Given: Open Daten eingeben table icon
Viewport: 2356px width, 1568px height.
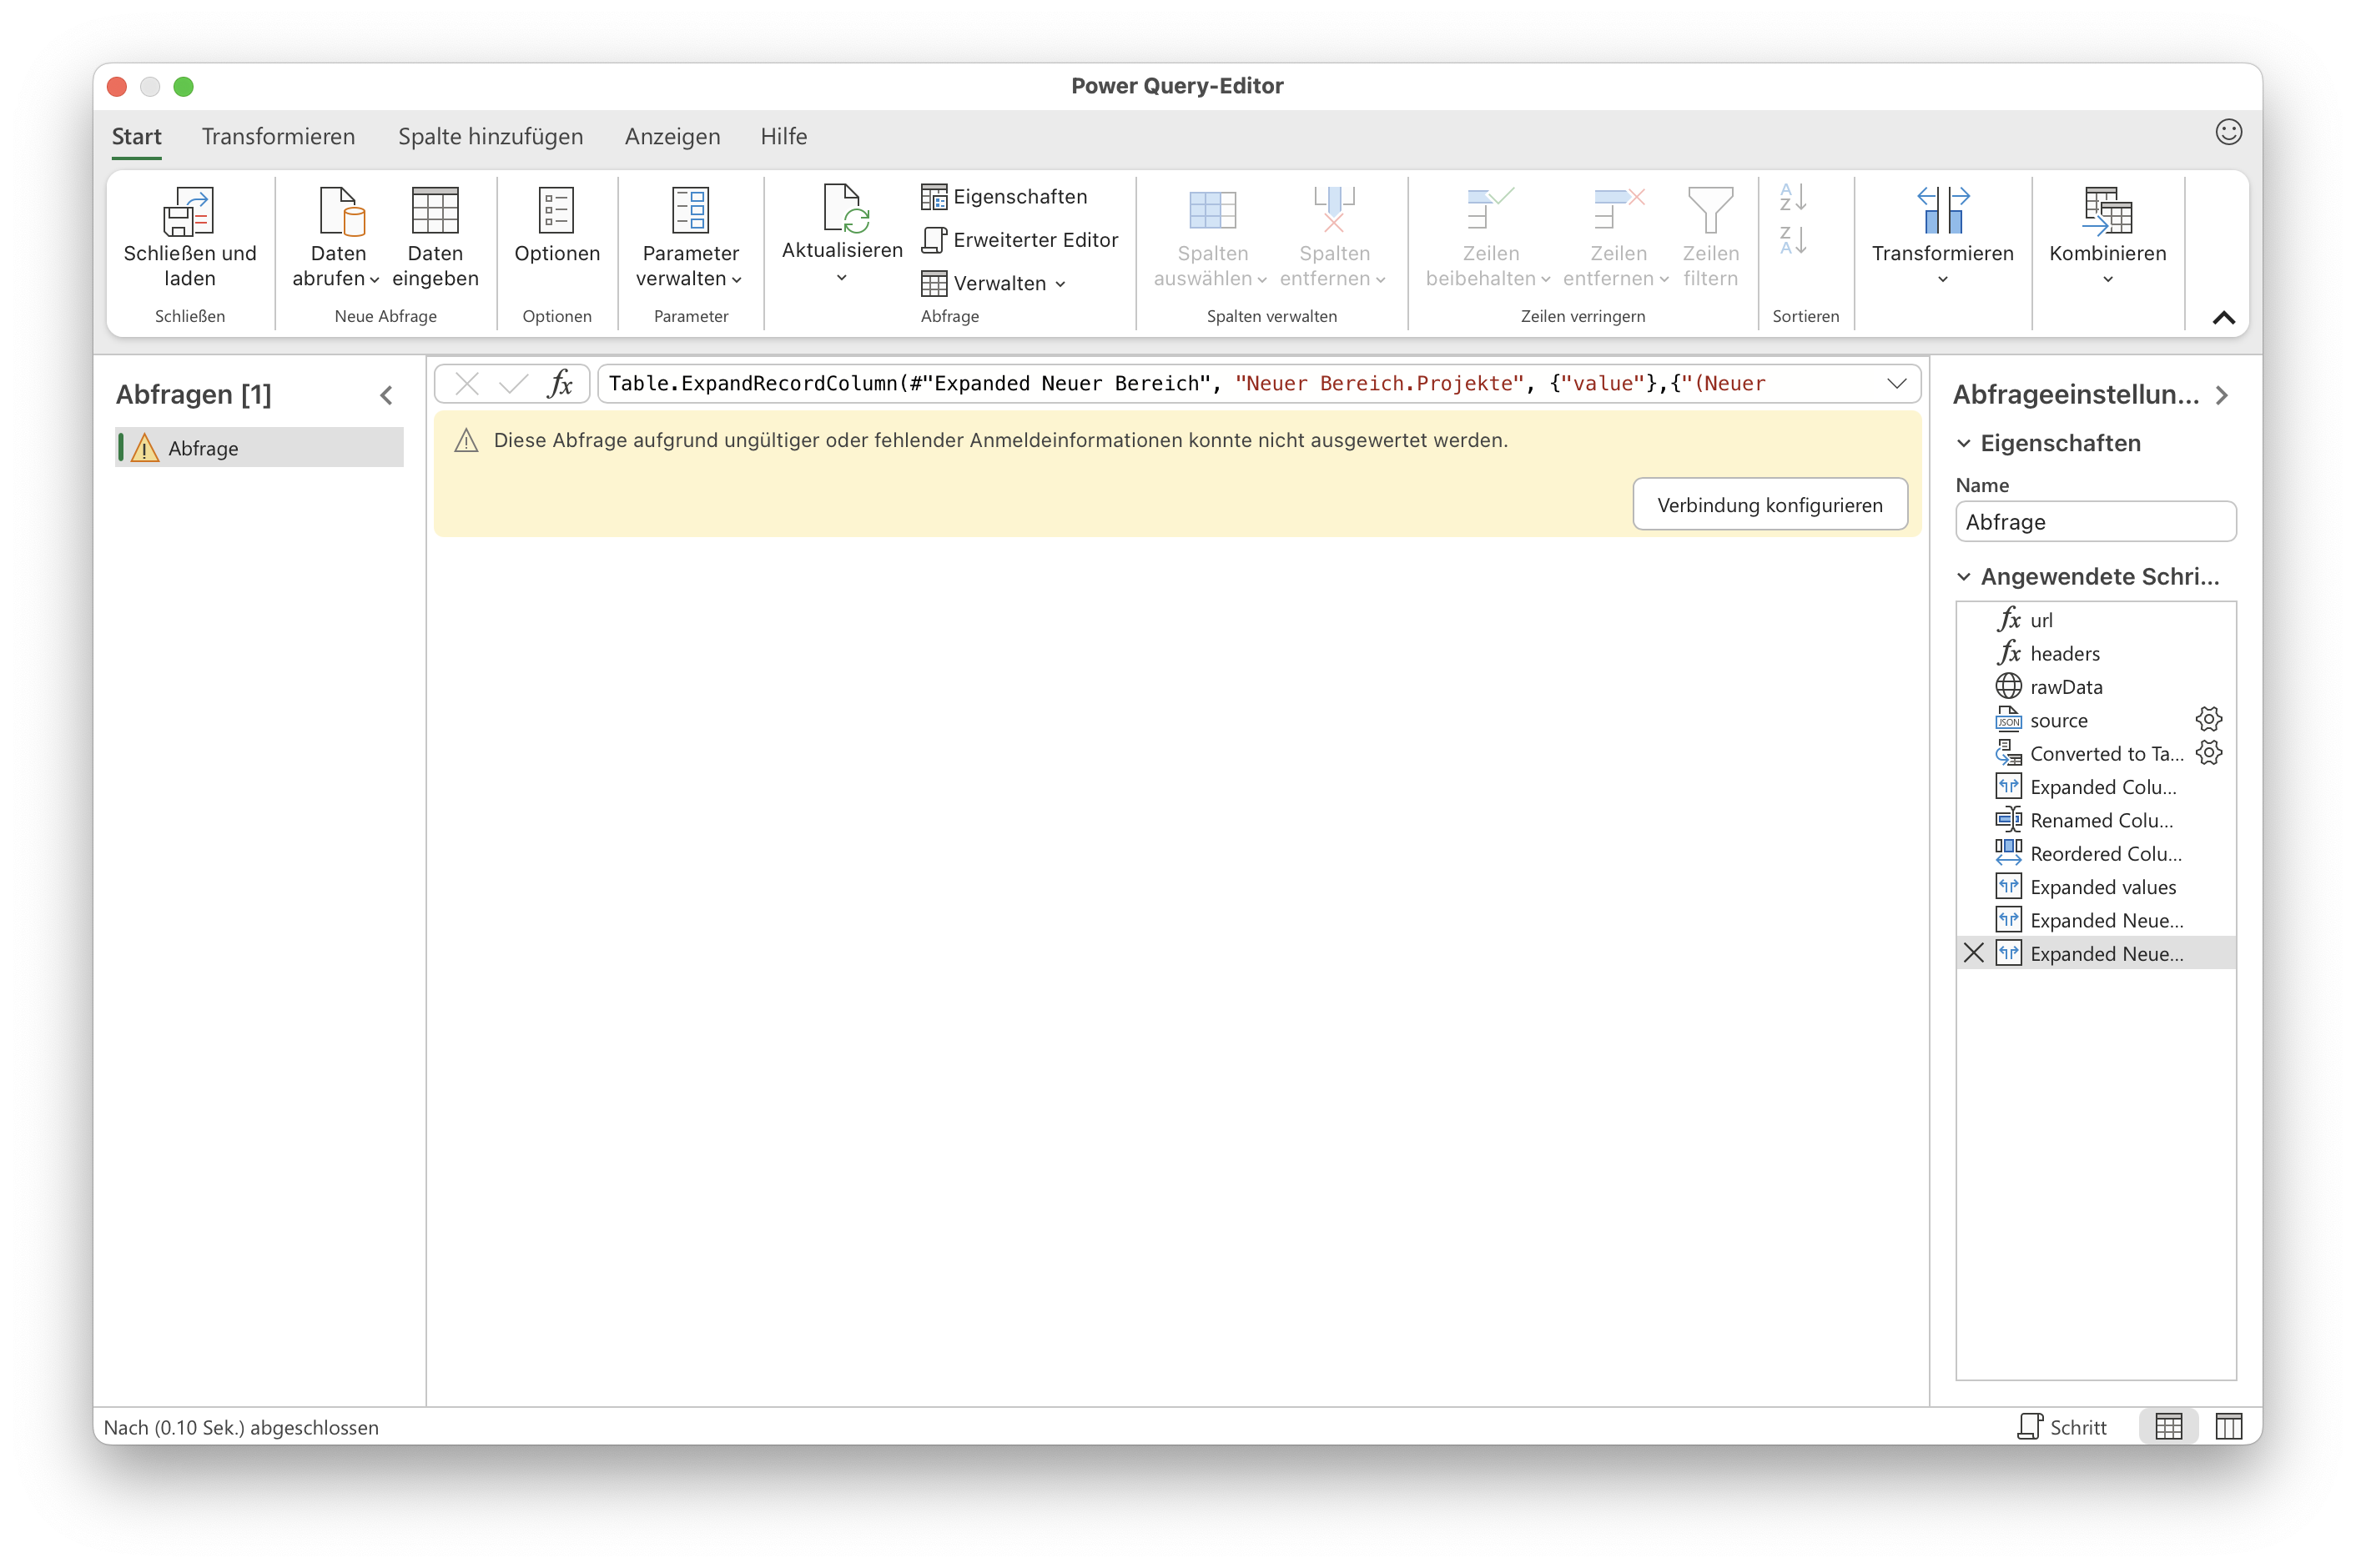Looking at the screenshot, I should 435,211.
